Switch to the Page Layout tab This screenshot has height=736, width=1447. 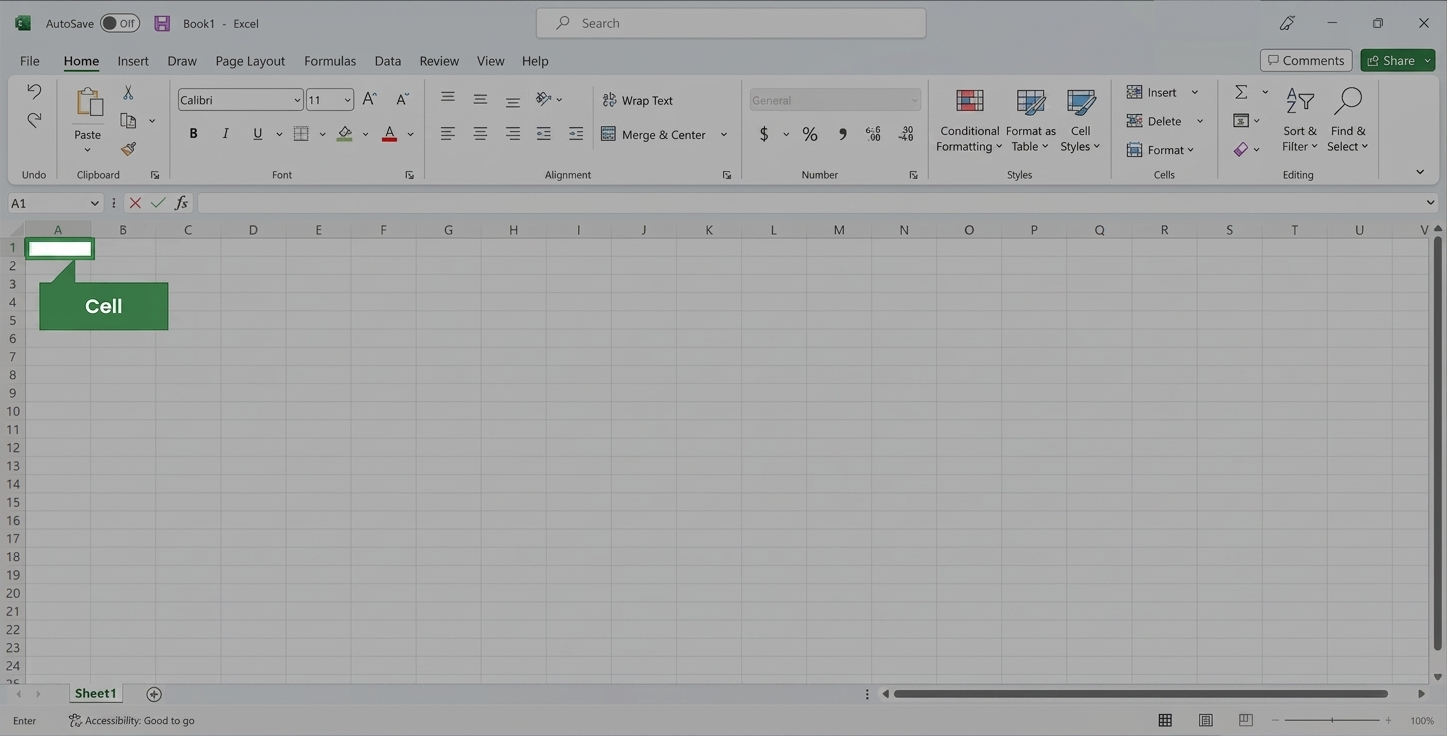pyautogui.click(x=250, y=61)
